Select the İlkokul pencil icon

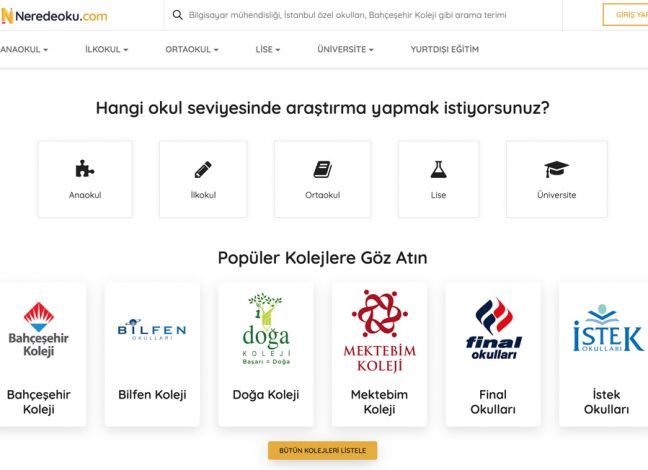203,169
